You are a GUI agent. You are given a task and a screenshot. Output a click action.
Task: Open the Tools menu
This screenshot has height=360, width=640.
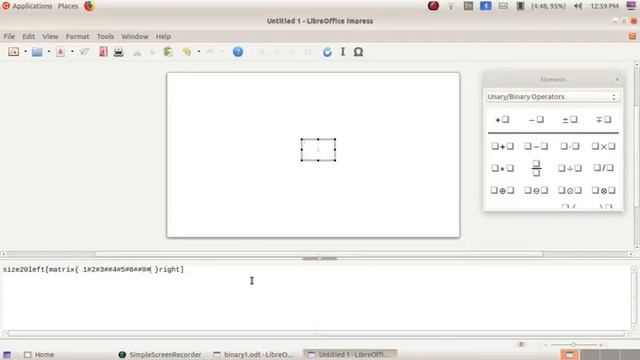tap(105, 36)
